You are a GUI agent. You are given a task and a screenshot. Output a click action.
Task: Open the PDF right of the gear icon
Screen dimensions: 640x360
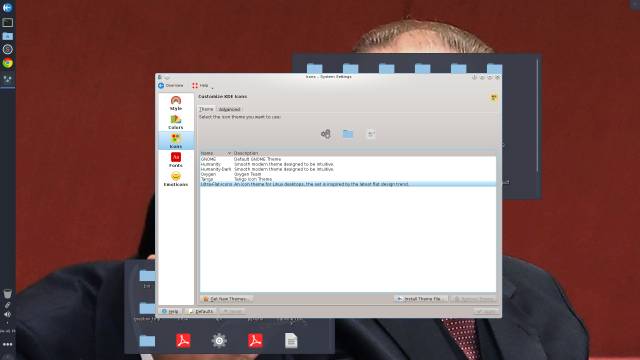[255, 340]
